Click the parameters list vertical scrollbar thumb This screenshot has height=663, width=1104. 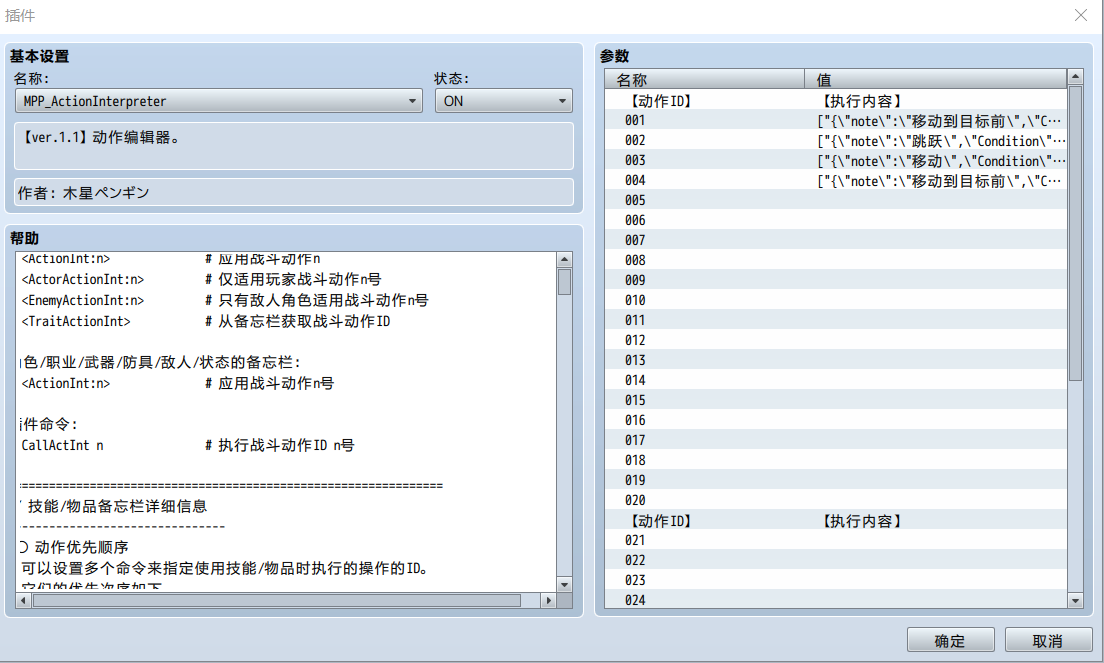tap(1075, 233)
